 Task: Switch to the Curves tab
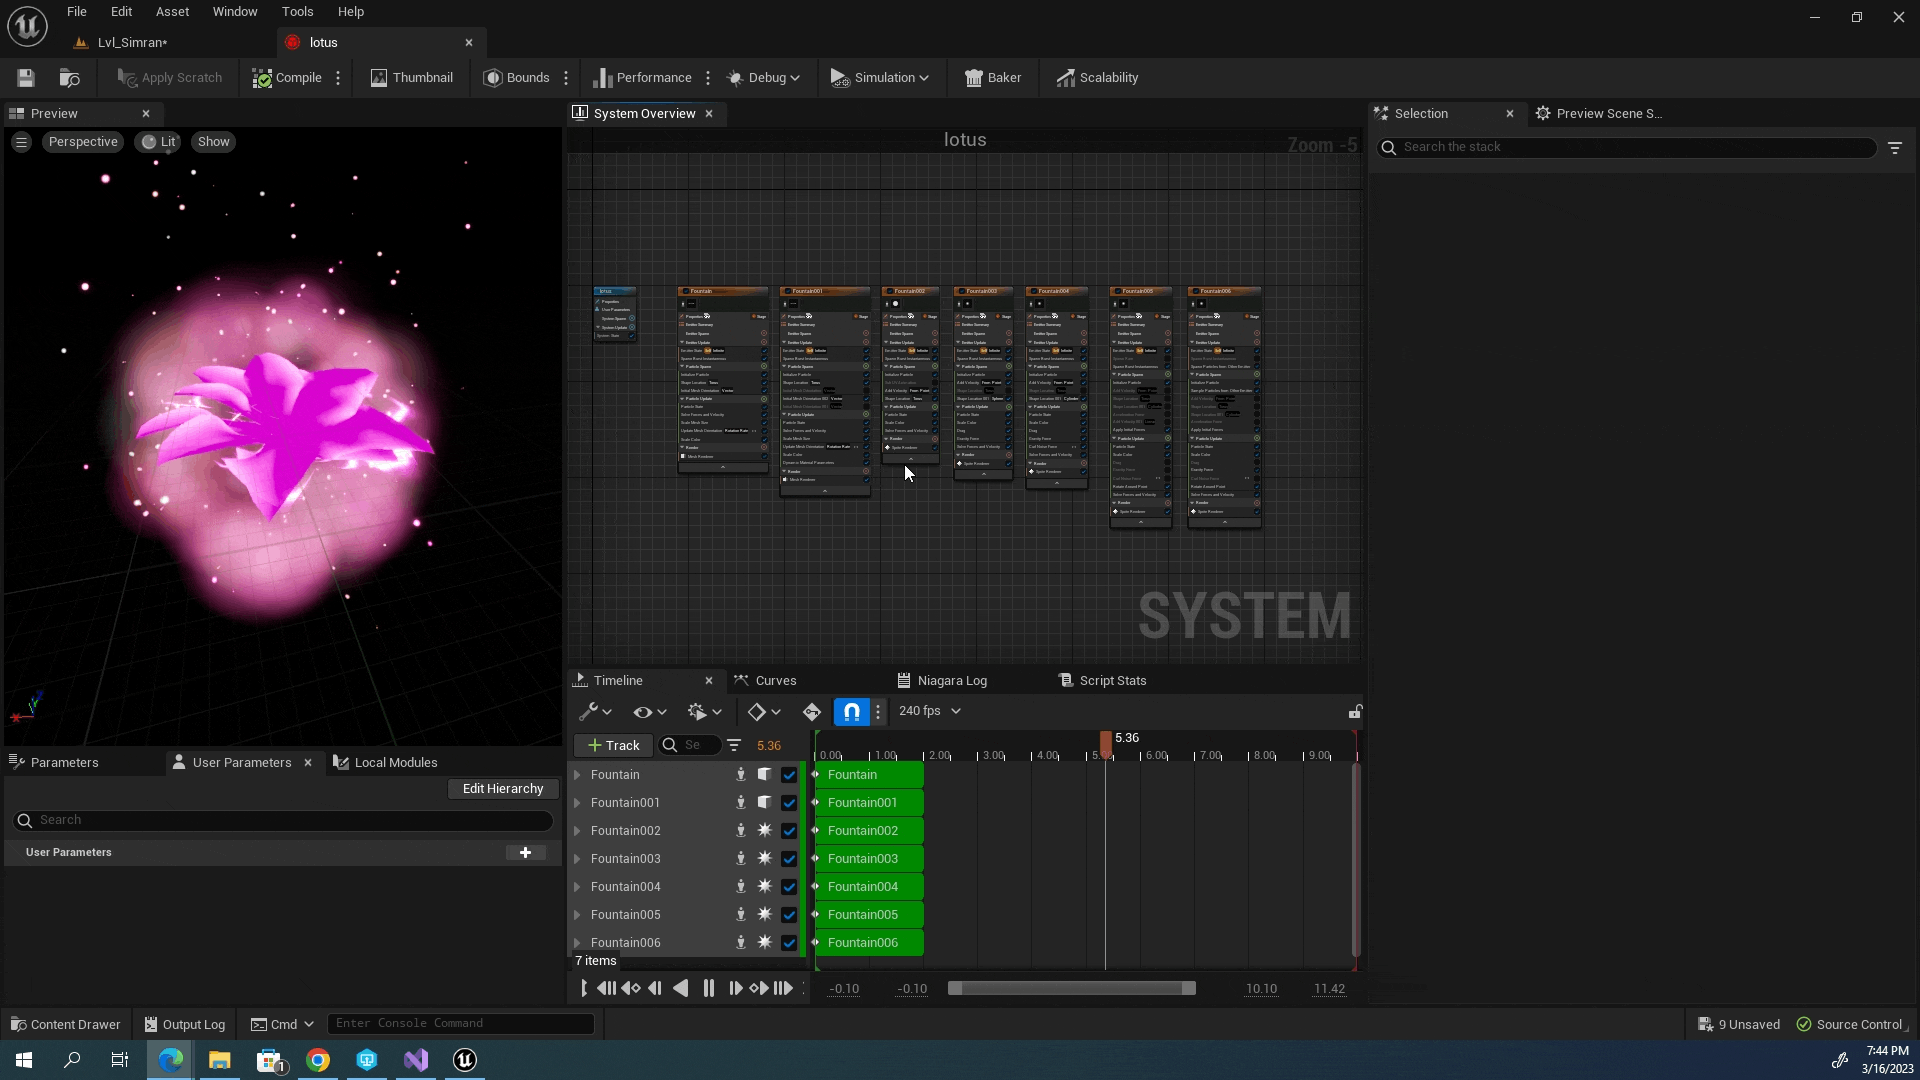coord(766,681)
